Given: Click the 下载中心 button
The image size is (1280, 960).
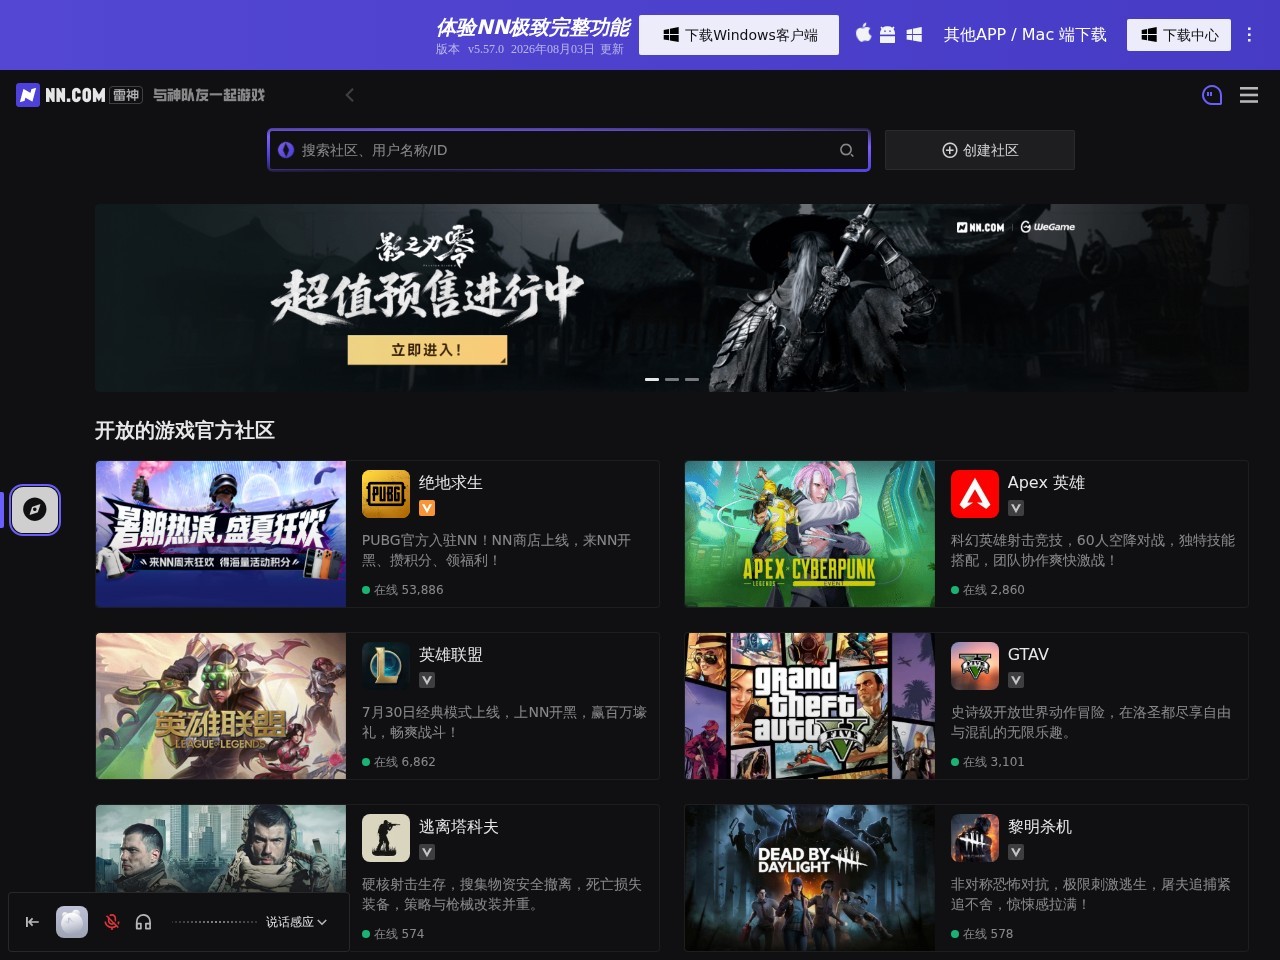Looking at the screenshot, I should [x=1179, y=35].
